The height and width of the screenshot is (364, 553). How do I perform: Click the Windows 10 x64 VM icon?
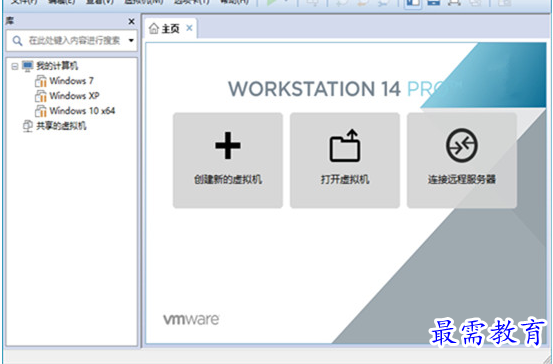[41, 111]
